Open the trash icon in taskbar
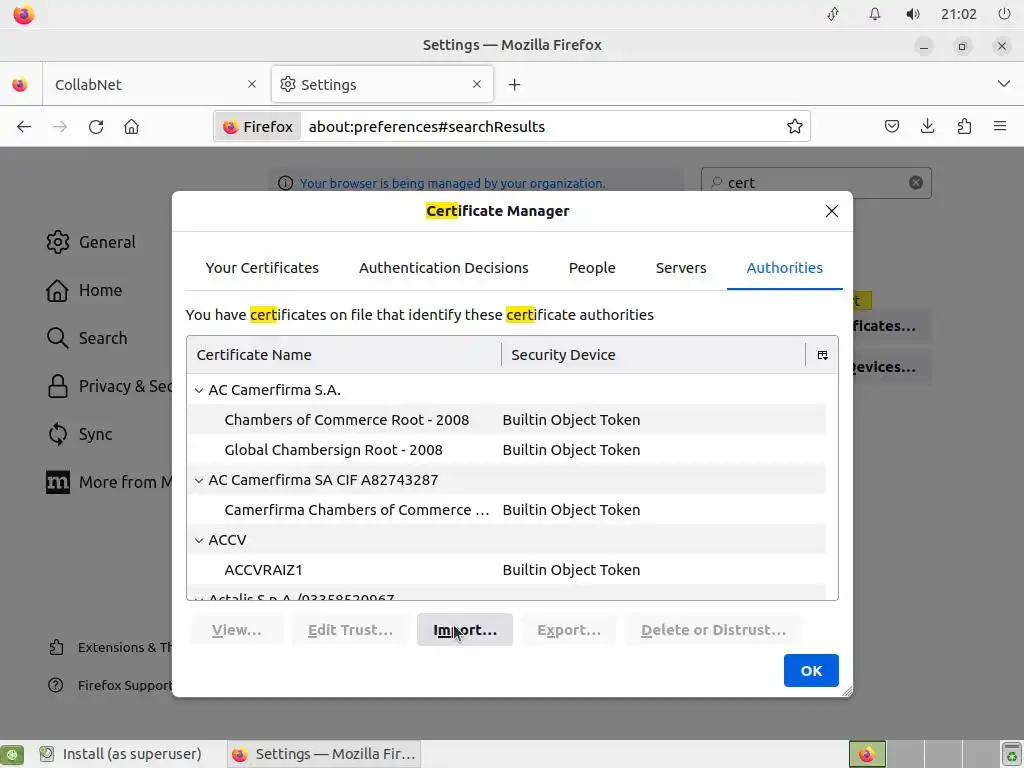The height and width of the screenshot is (768, 1024). (1011, 754)
